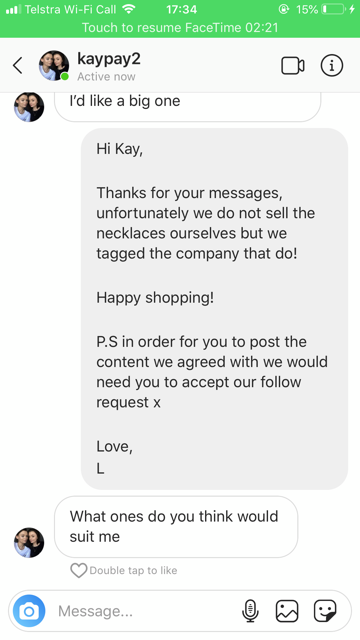The width and height of the screenshot is (360, 640).
Task: Tap the heart like icon
Action: pyautogui.click(x=78, y=570)
